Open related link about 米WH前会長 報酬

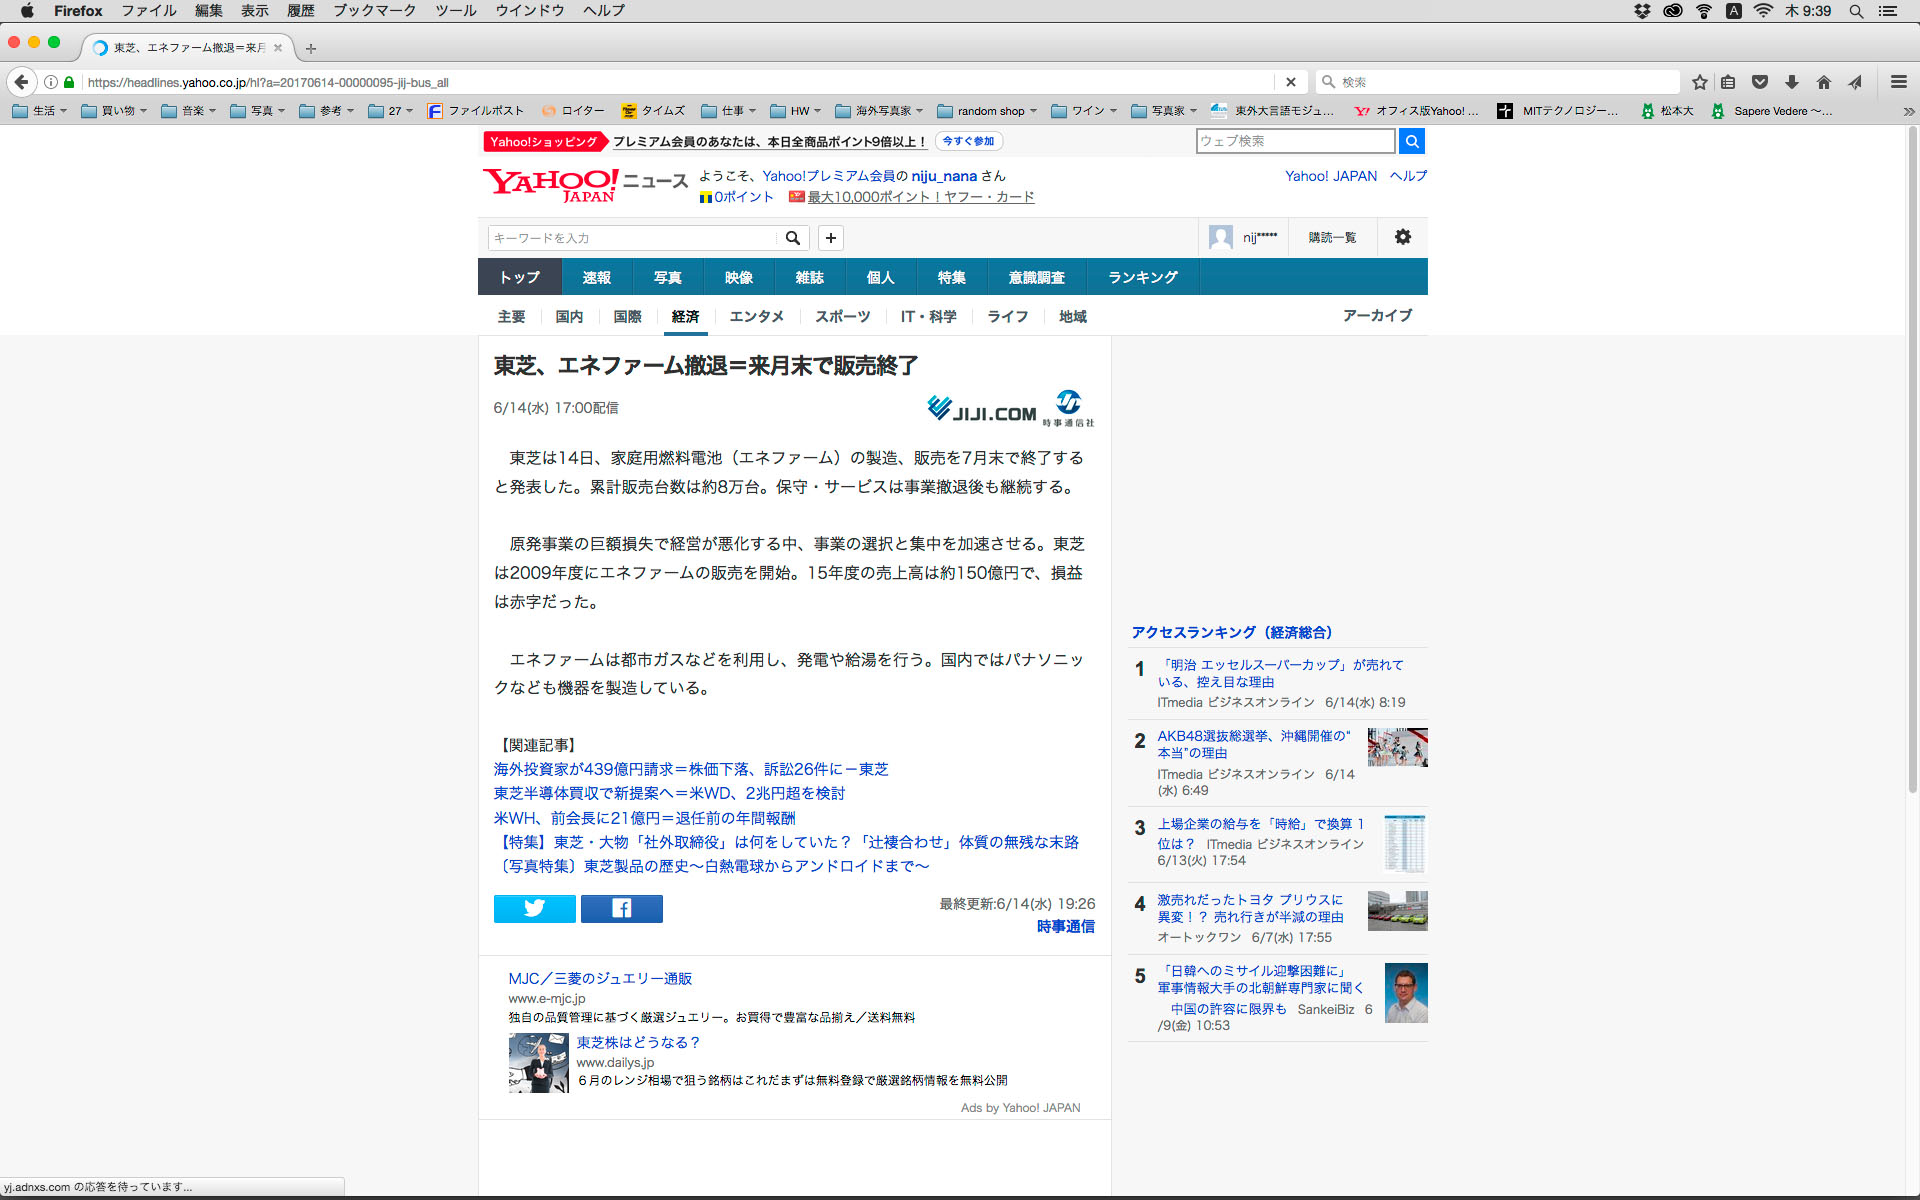[644, 817]
